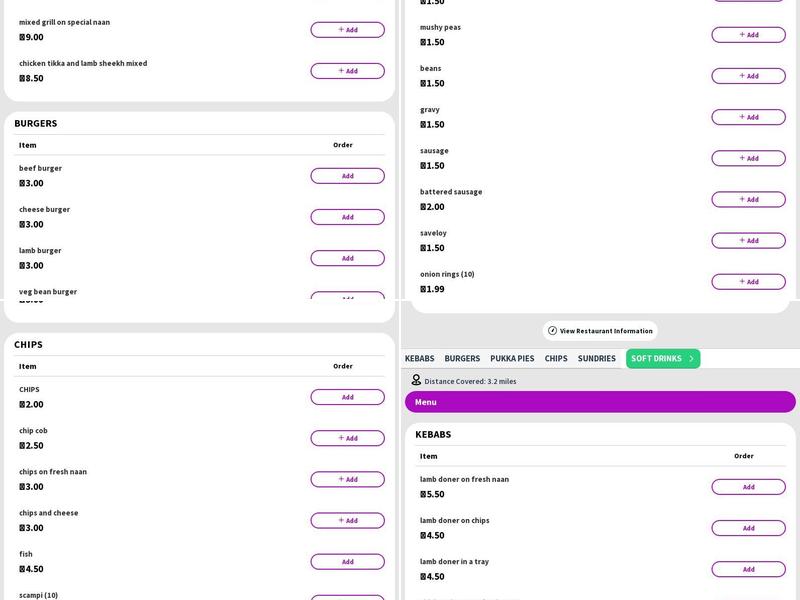Screen dimensions: 800x600
Task: Switch to the KEBABS category tab
Action: pos(419,359)
